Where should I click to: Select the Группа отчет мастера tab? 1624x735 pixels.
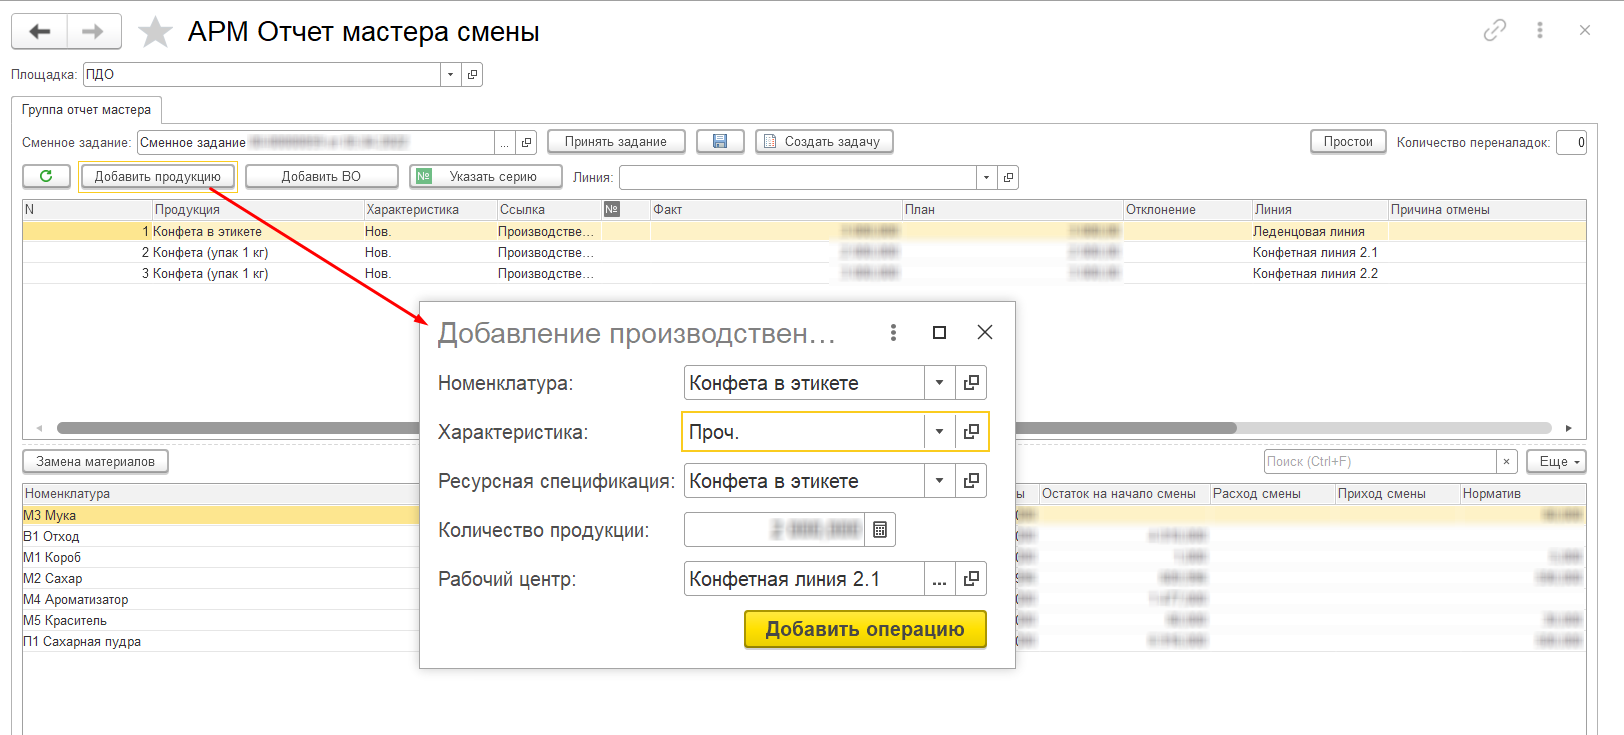point(86,110)
